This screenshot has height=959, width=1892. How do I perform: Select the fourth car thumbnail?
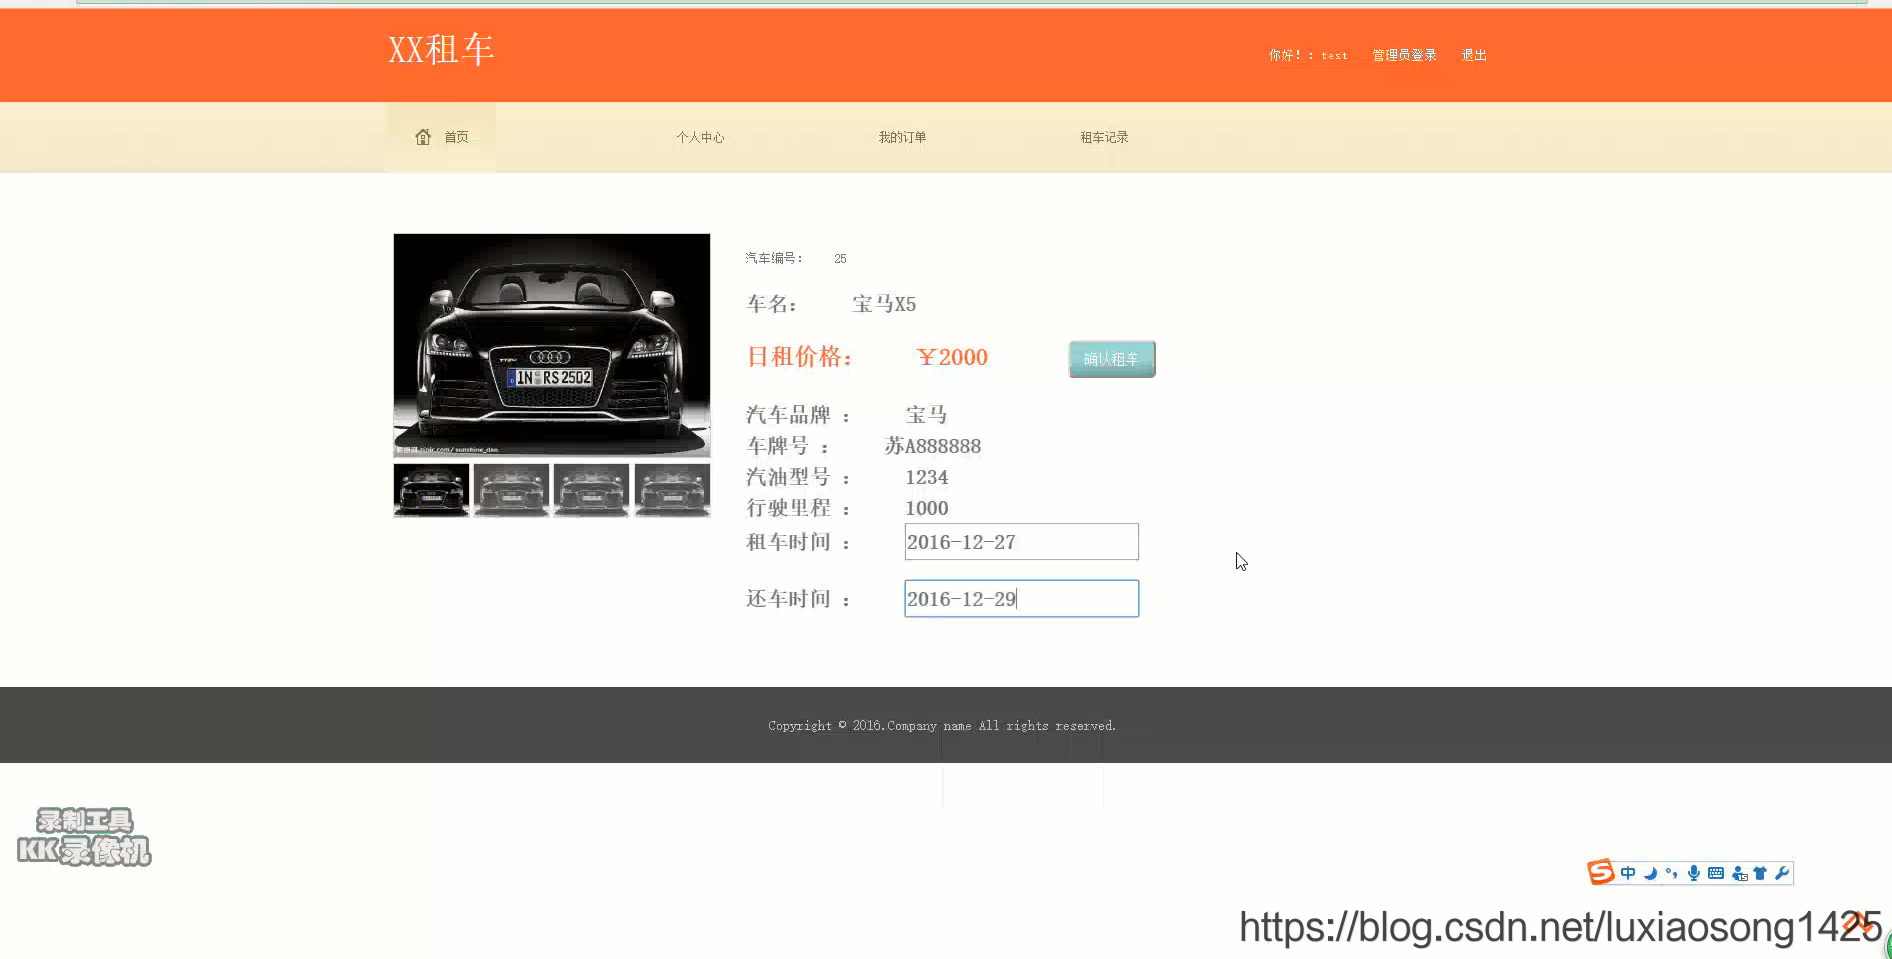[672, 490]
